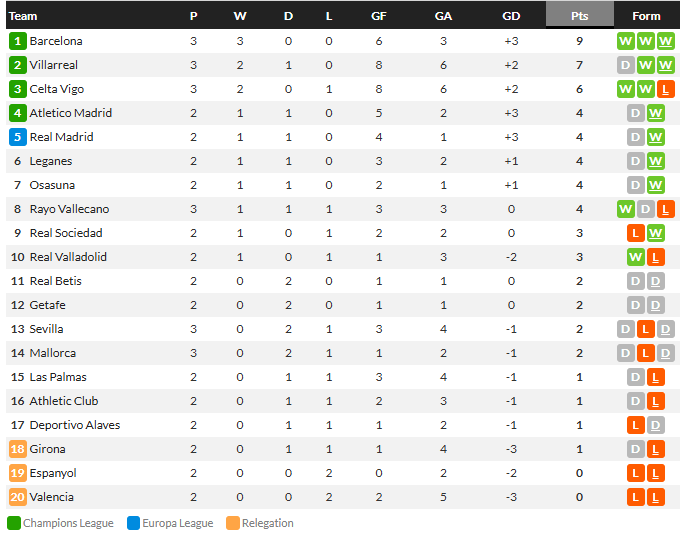This screenshot has width=685, height=534.
Task: Click Valencia's orange position 20 badge
Action: tap(17, 497)
